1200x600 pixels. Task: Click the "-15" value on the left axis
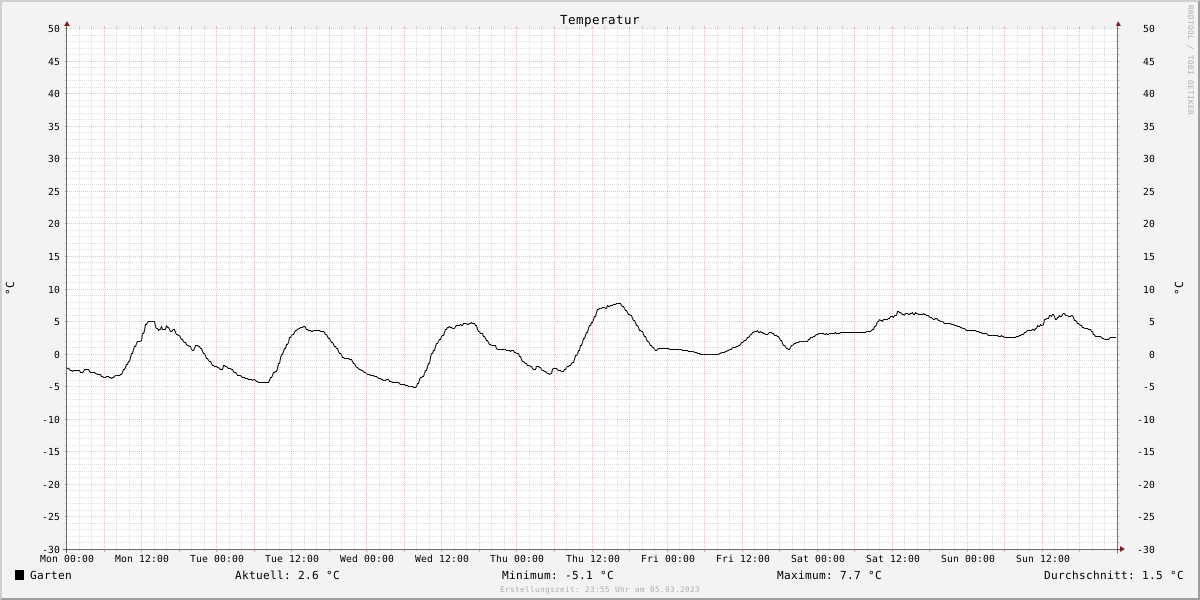click(x=51, y=452)
